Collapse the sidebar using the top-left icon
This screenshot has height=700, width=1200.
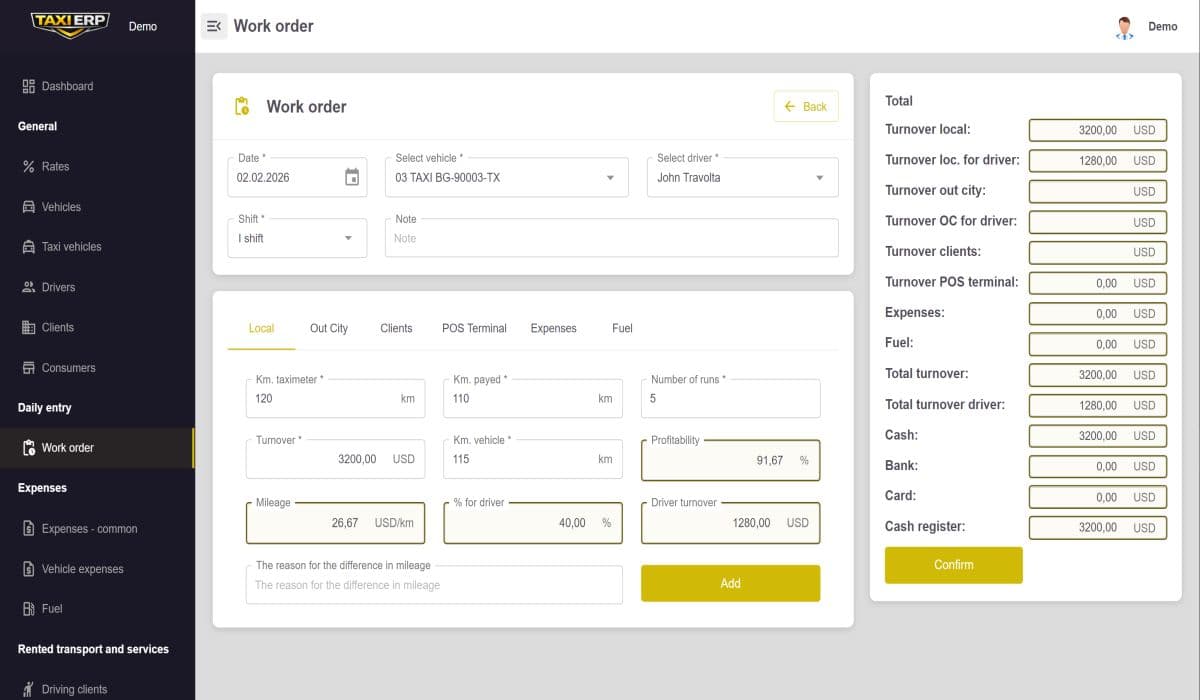214,26
